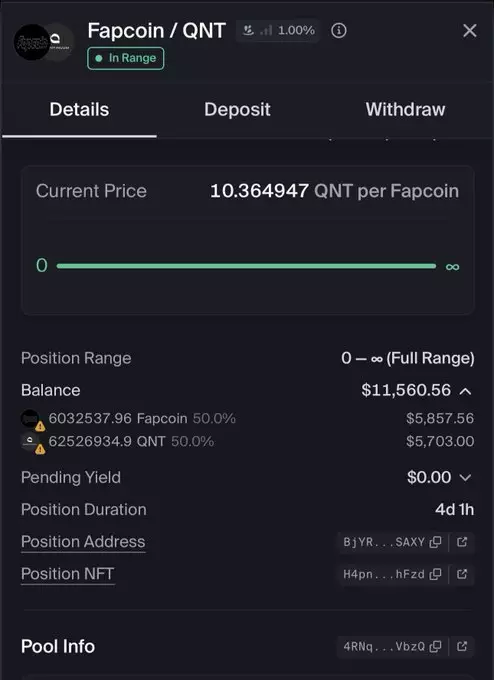Viewport: 494px width, 680px height.
Task: Open Position Address in external explorer
Action: click(x=462, y=542)
